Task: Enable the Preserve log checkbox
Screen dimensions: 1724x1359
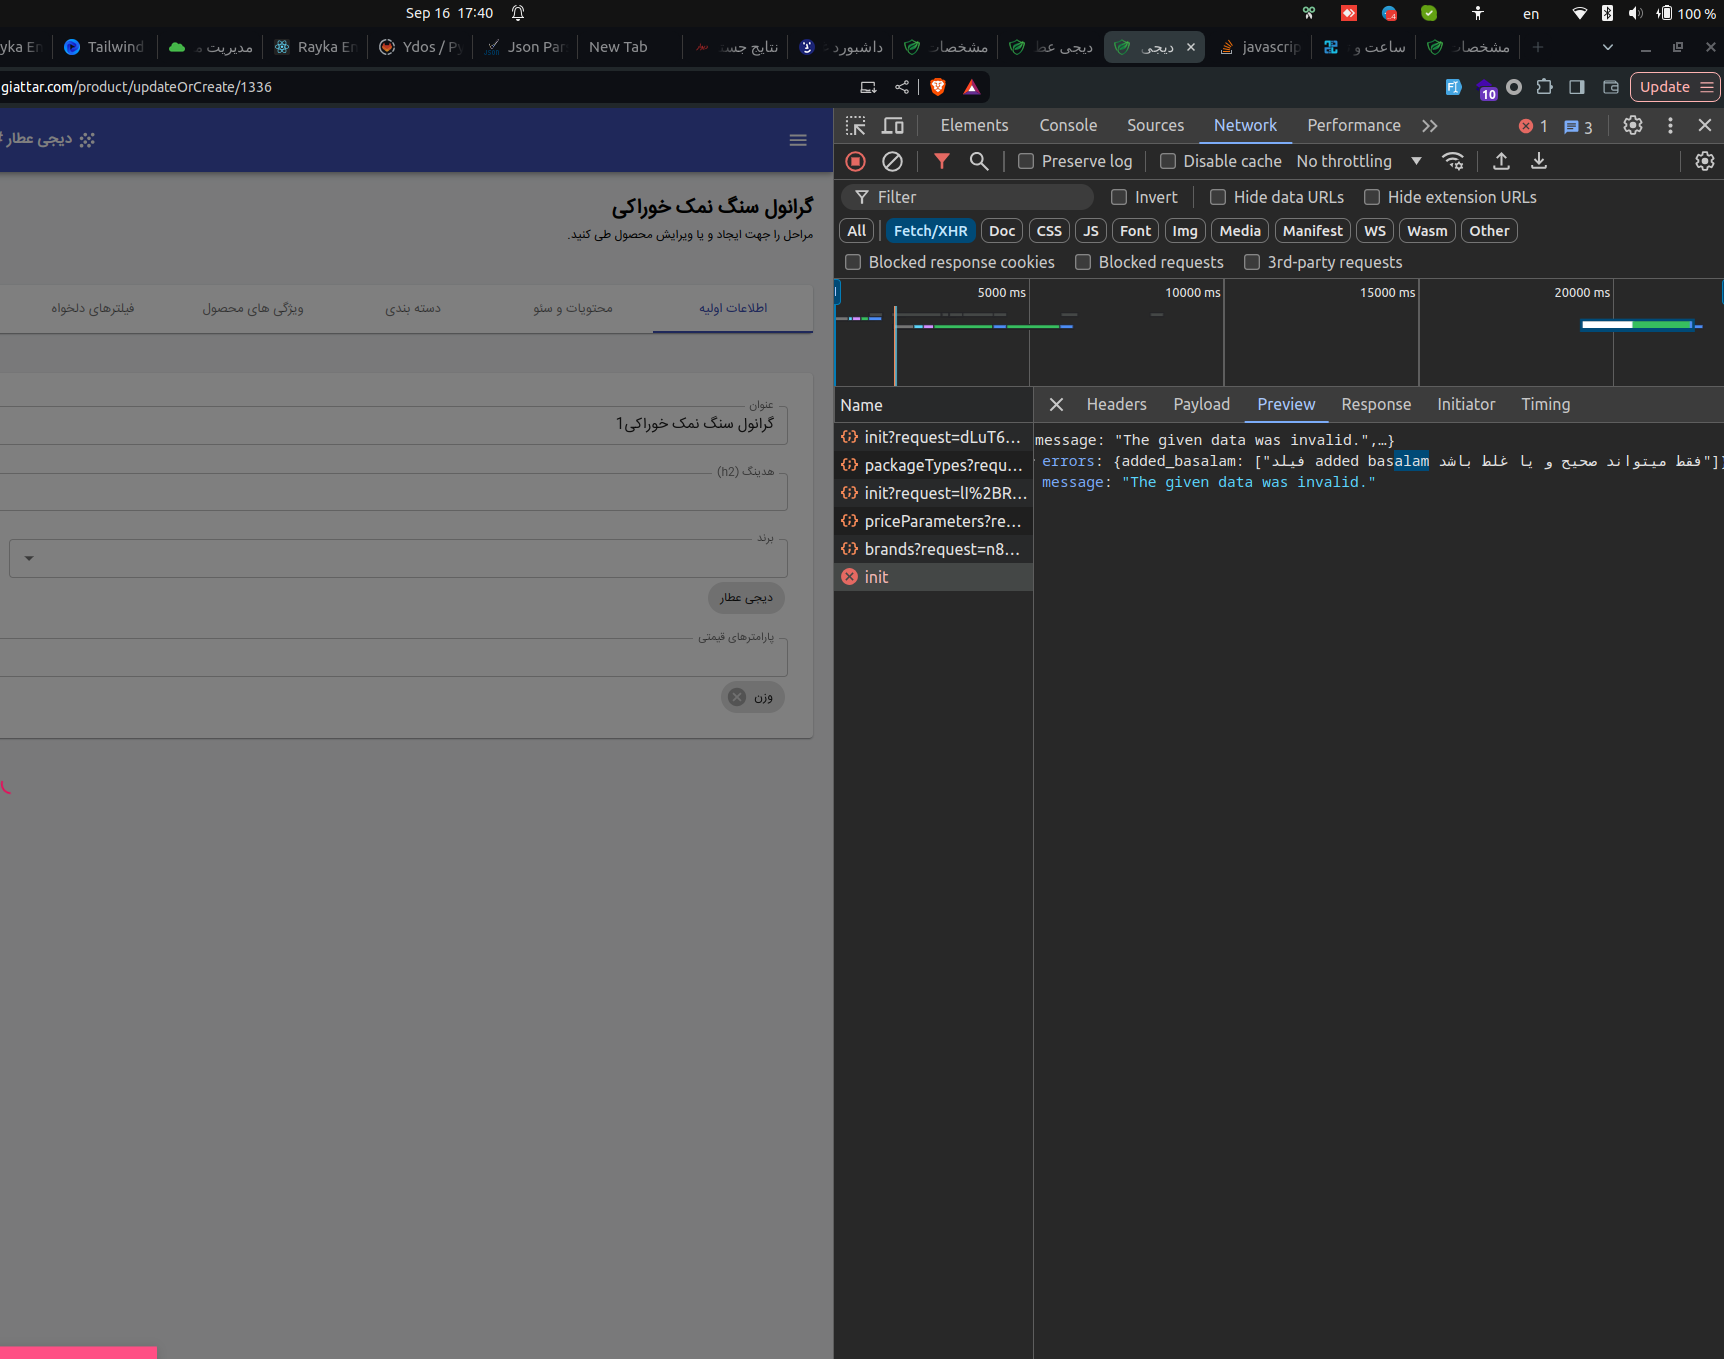Action: pyautogui.click(x=1026, y=161)
